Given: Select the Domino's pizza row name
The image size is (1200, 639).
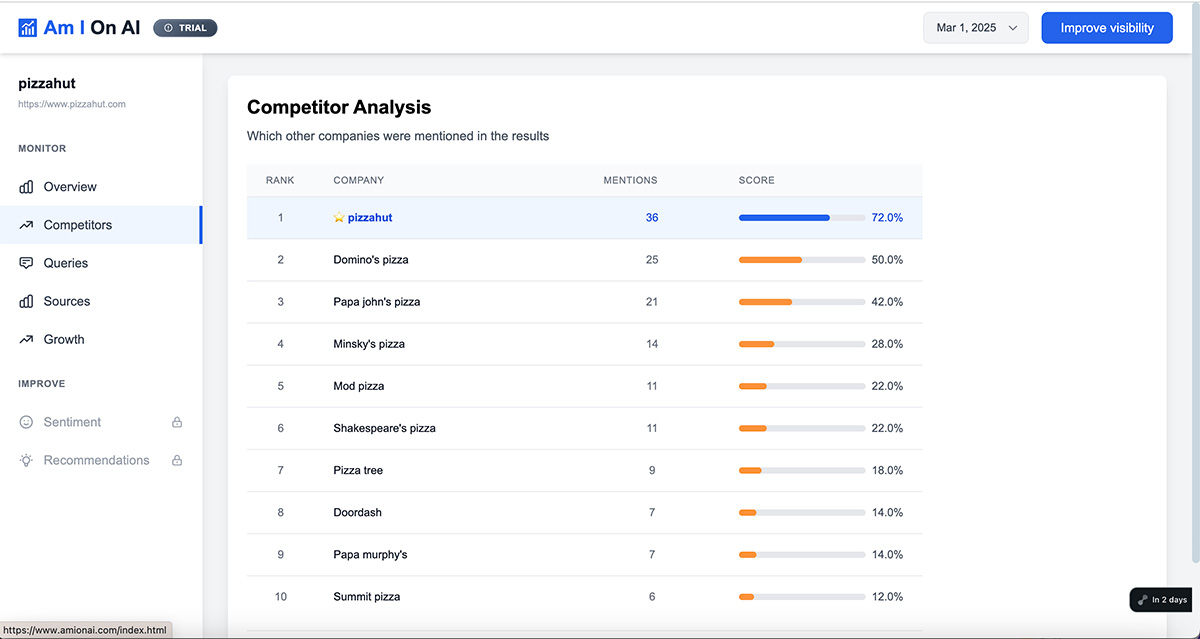Looking at the screenshot, I should [371, 260].
